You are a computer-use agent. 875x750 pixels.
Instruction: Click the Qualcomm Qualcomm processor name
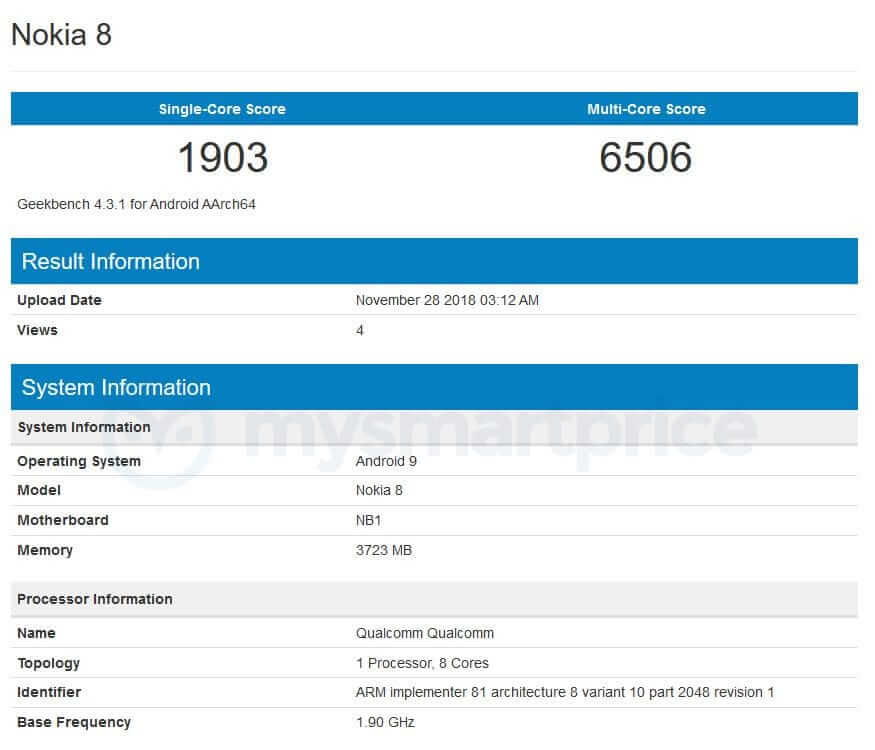pos(425,633)
